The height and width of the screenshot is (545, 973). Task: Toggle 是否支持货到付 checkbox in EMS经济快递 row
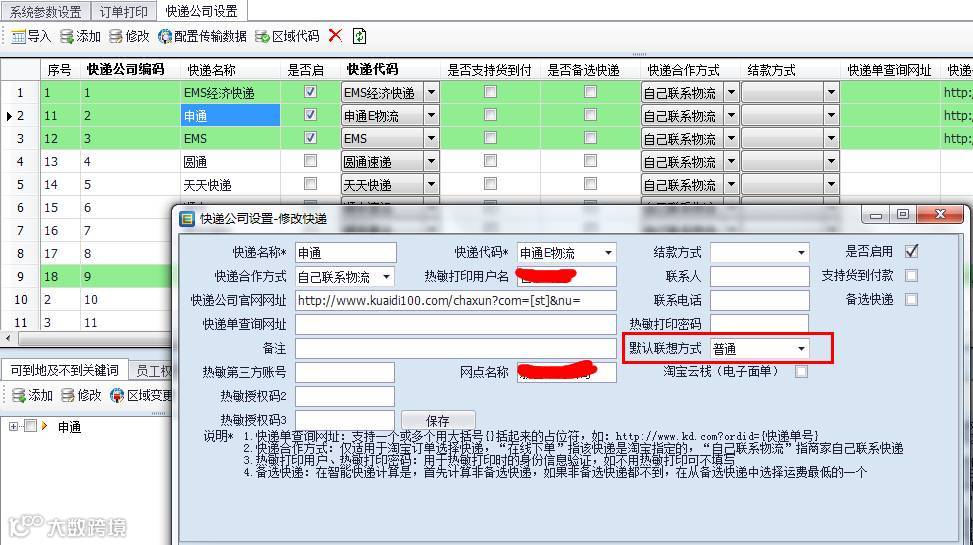point(490,91)
